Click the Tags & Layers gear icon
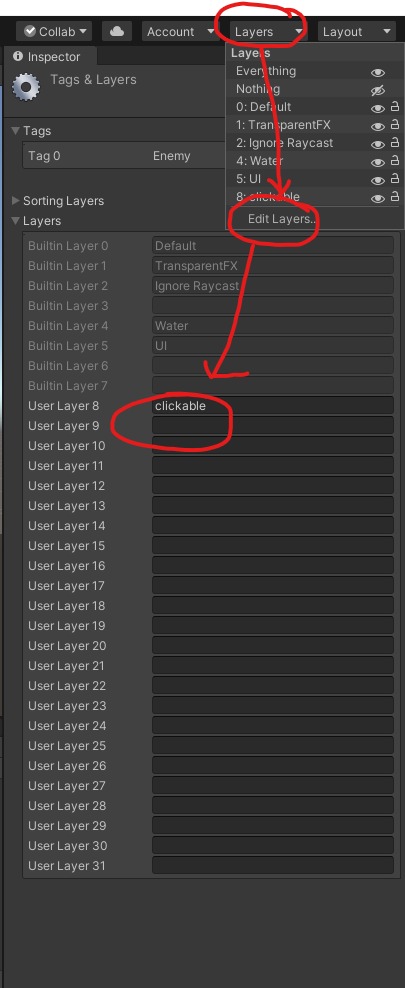The height and width of the screenshot is (988, 405). [26, 87]
